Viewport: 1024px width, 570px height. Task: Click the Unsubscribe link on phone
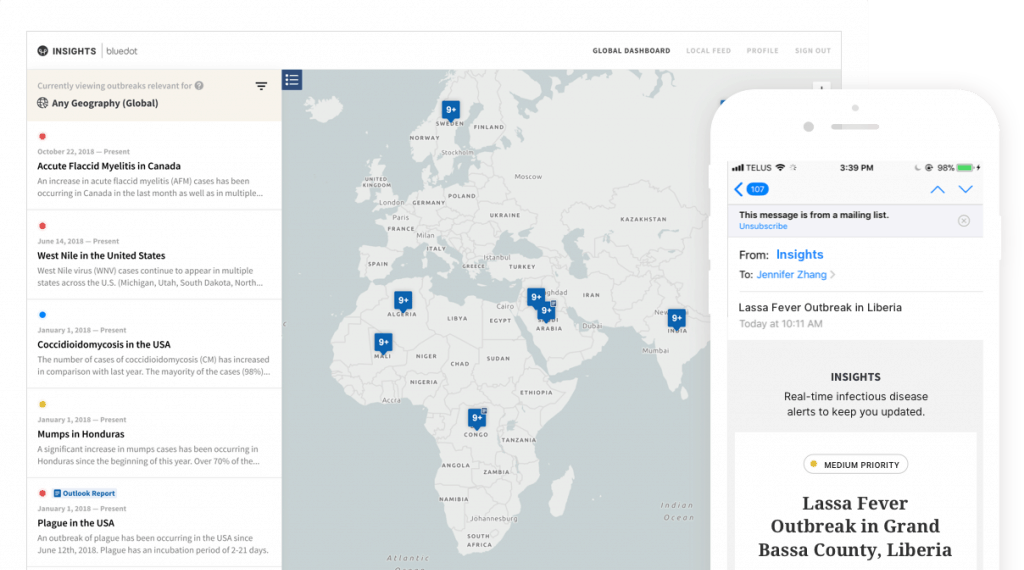763,227
